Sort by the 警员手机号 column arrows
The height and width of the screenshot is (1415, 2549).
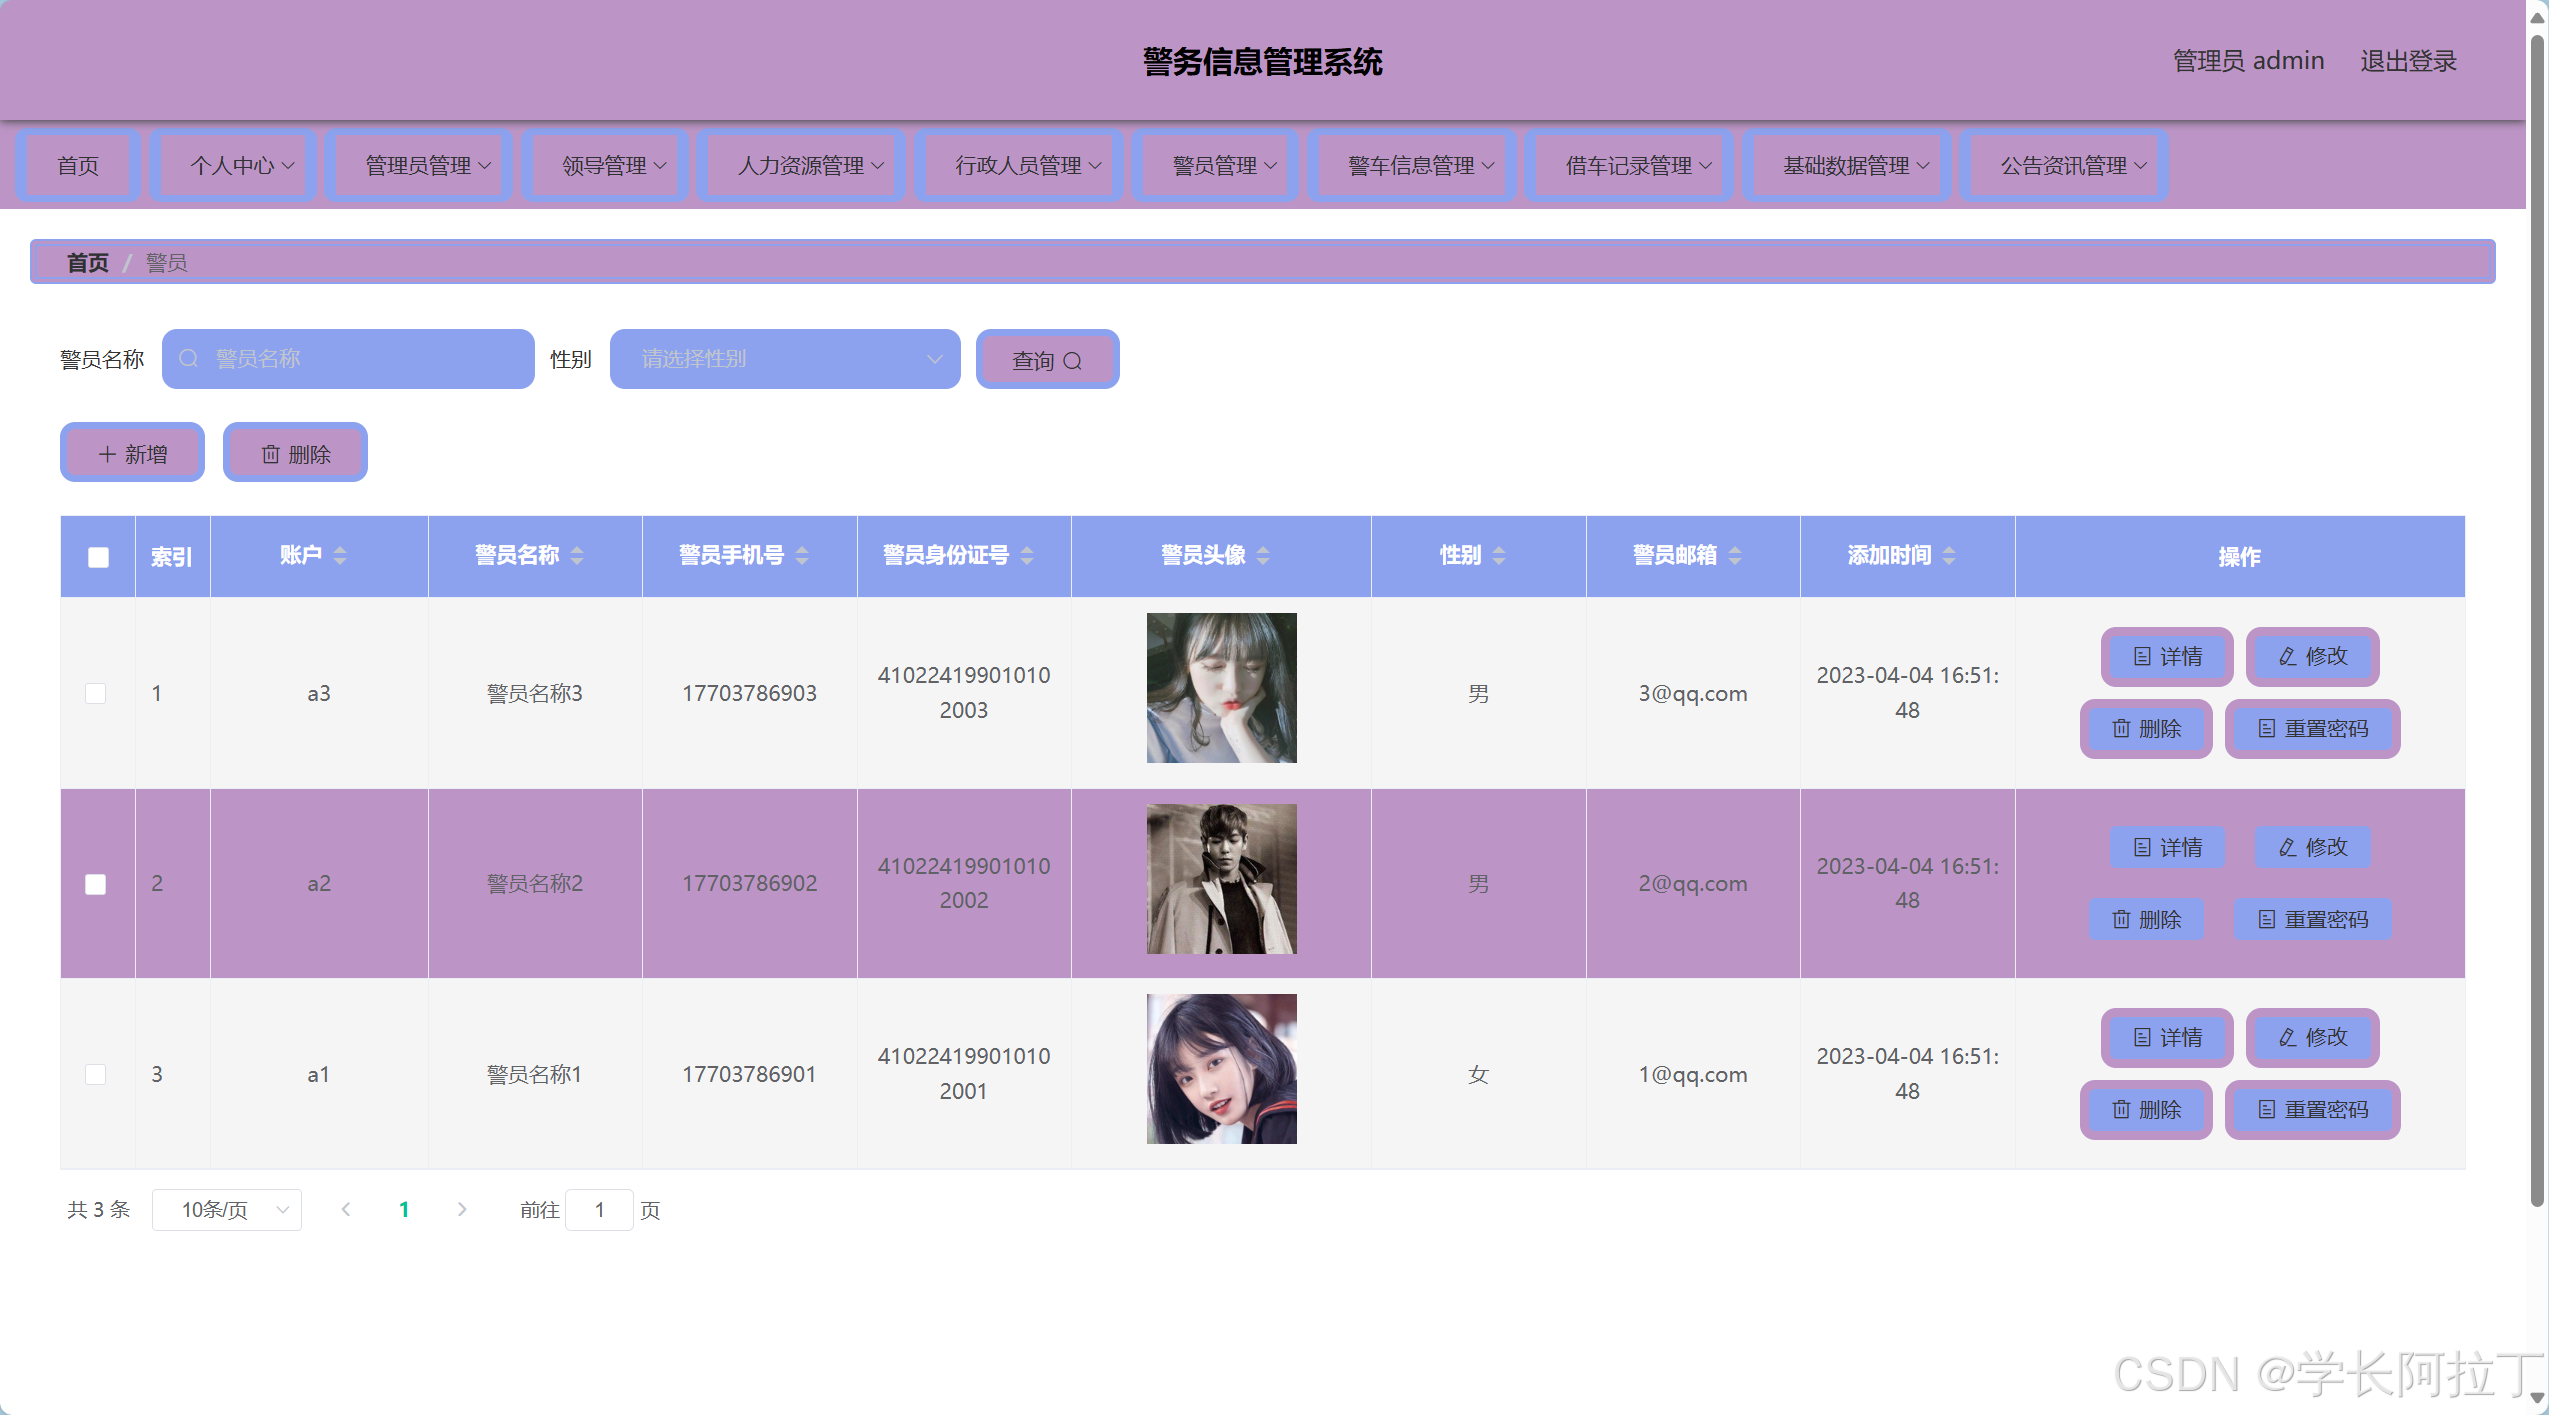pos(802,556)
